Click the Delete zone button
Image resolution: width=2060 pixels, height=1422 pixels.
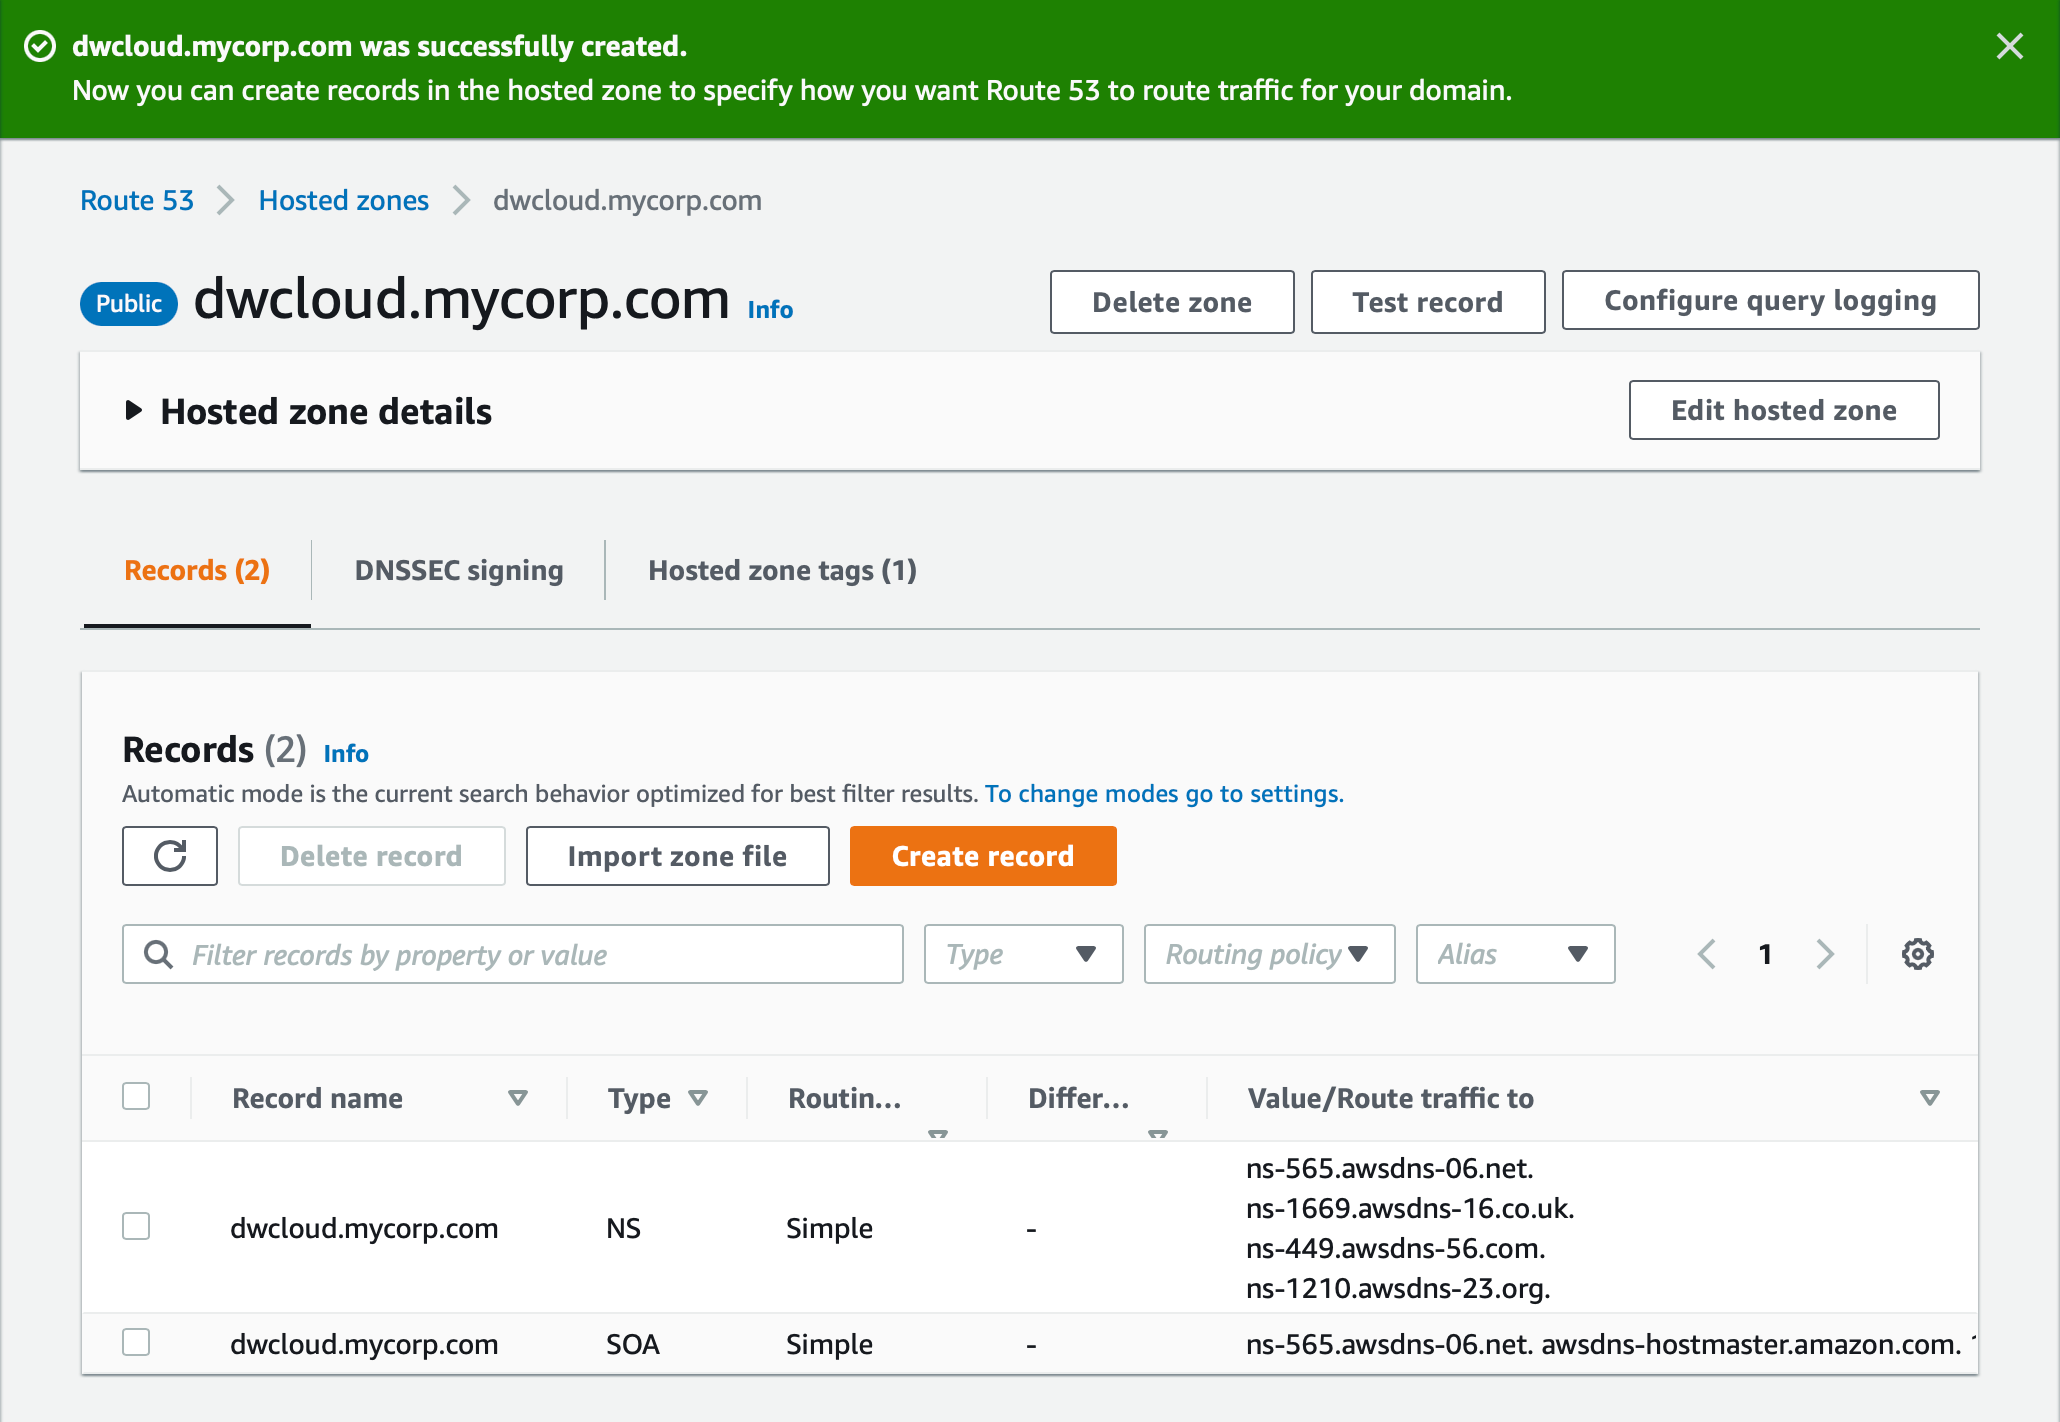coord(1172,302)
